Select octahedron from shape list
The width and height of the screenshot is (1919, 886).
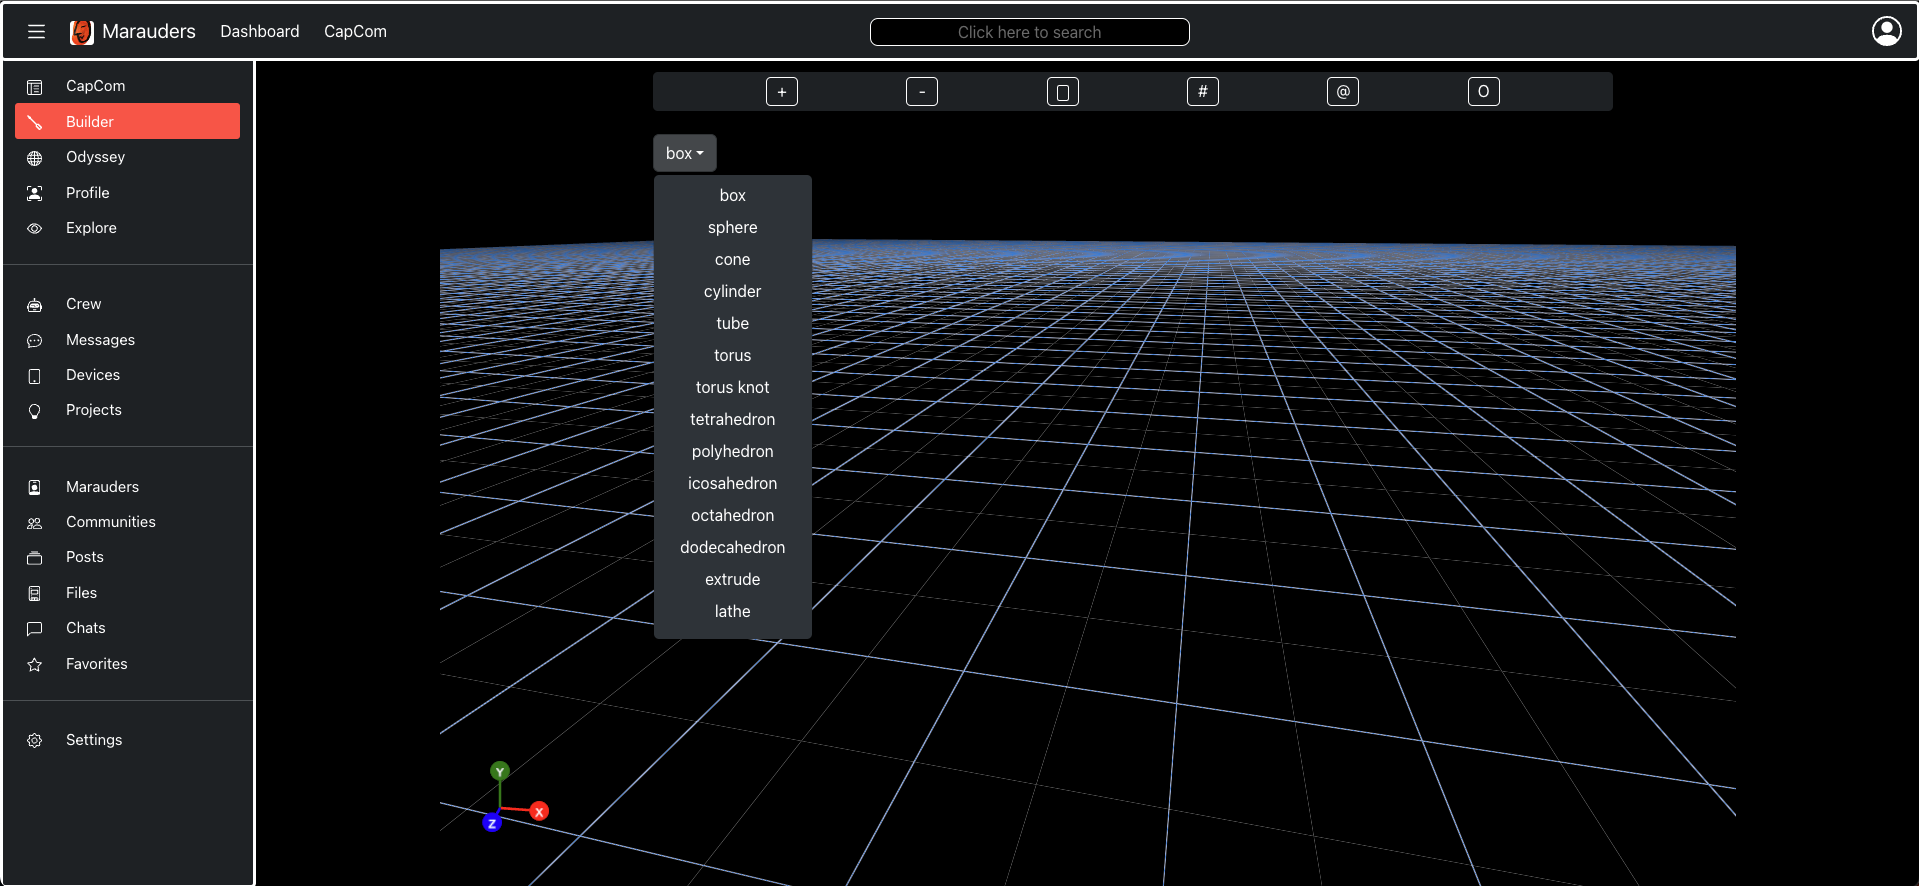[x=733, y=516]
